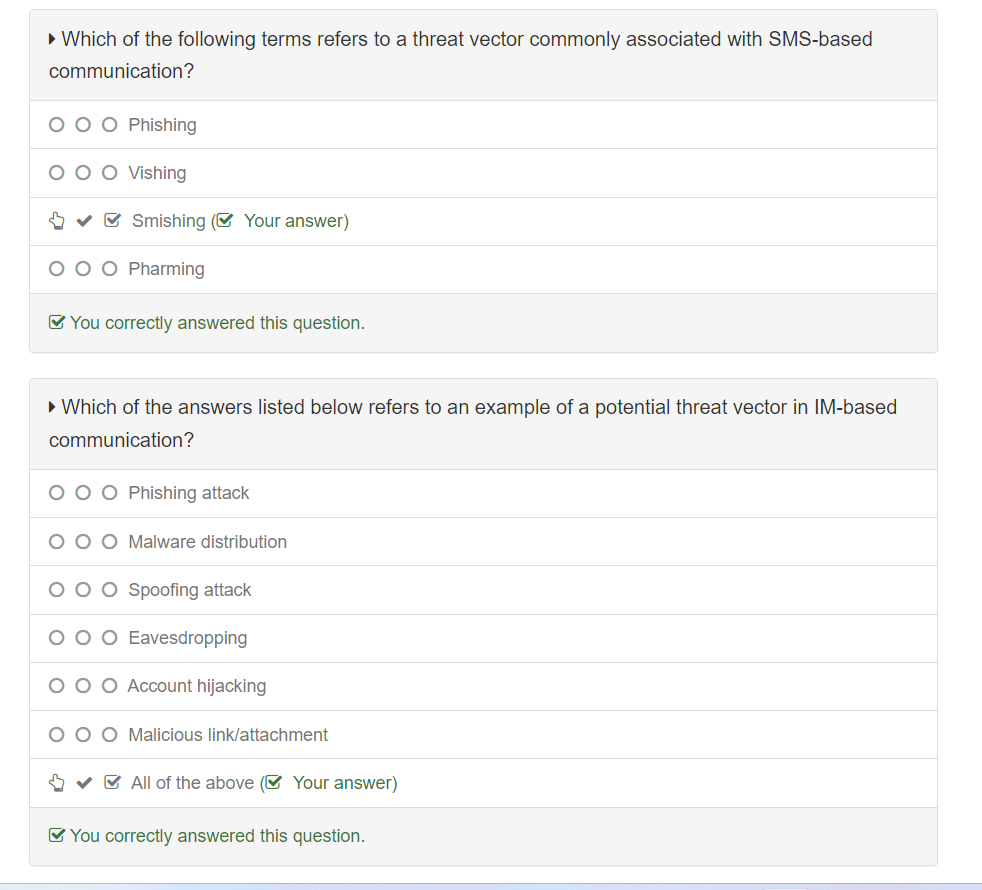Select the leftmost circle in the Vishing row
This screenshot has width=982, height=890.
click(57, 173)
